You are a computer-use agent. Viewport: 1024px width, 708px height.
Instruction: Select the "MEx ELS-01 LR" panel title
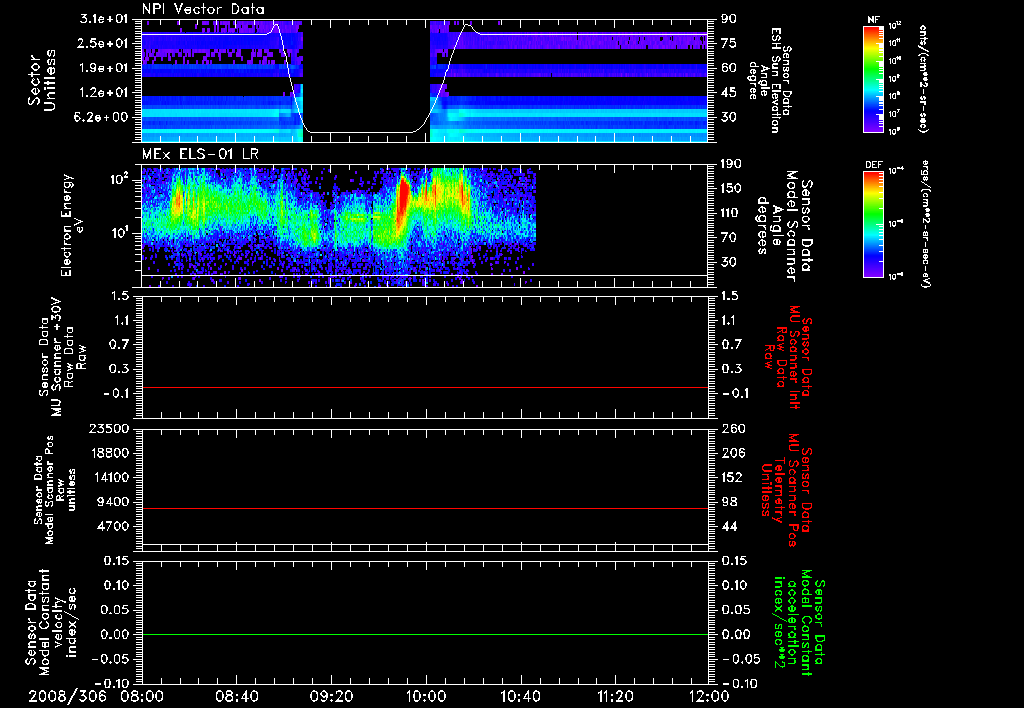click(200, 155)
